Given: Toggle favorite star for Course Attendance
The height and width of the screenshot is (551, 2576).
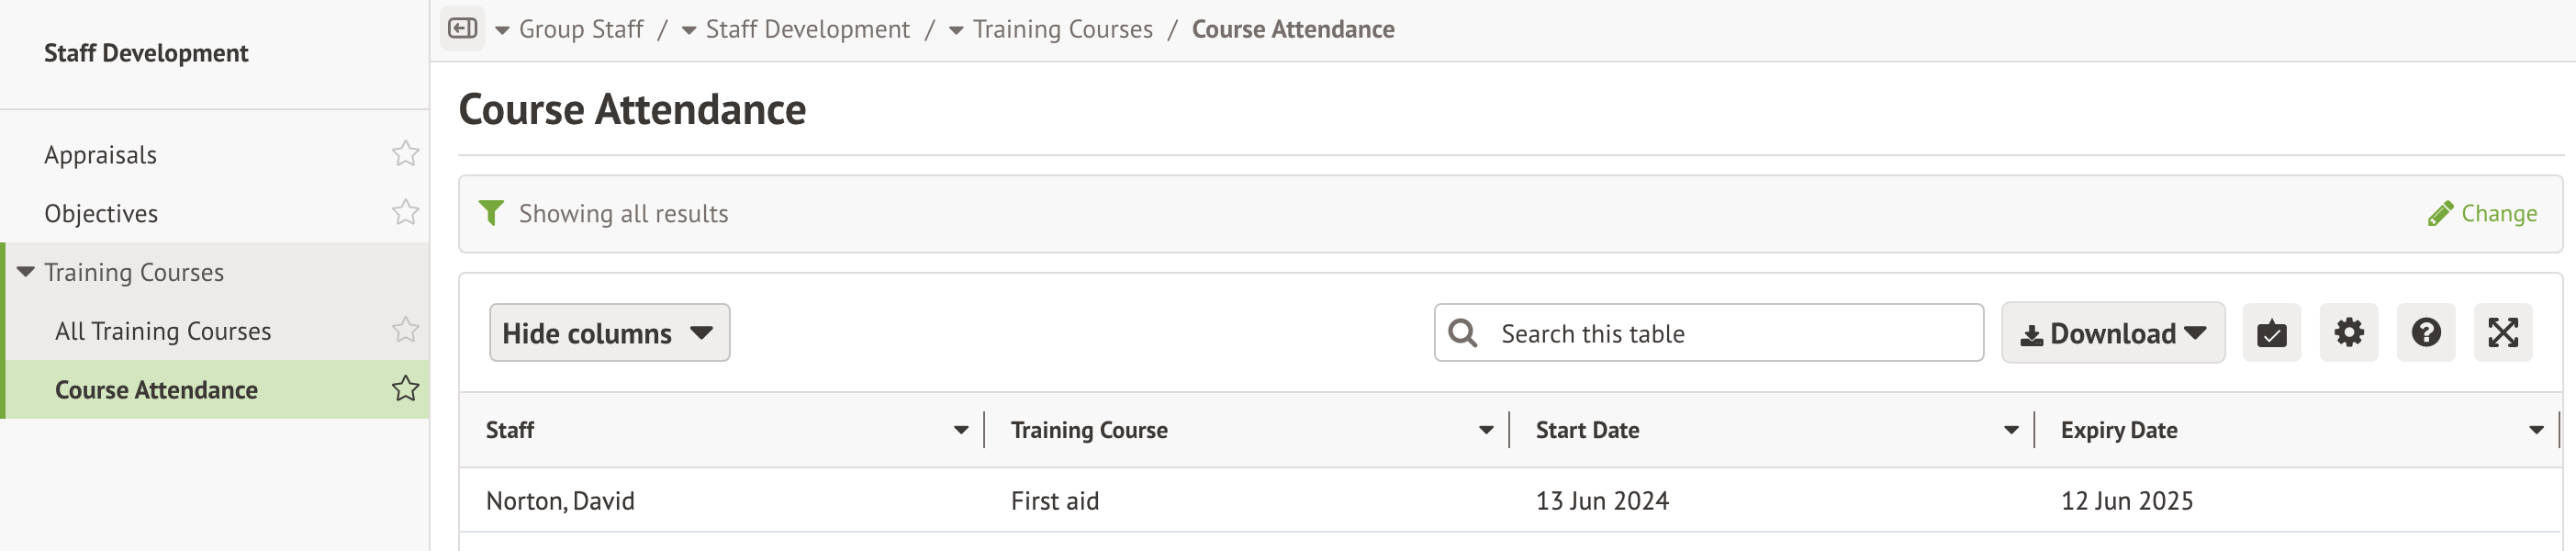Looking at the screenshot, I should click(x=405, y=389).
